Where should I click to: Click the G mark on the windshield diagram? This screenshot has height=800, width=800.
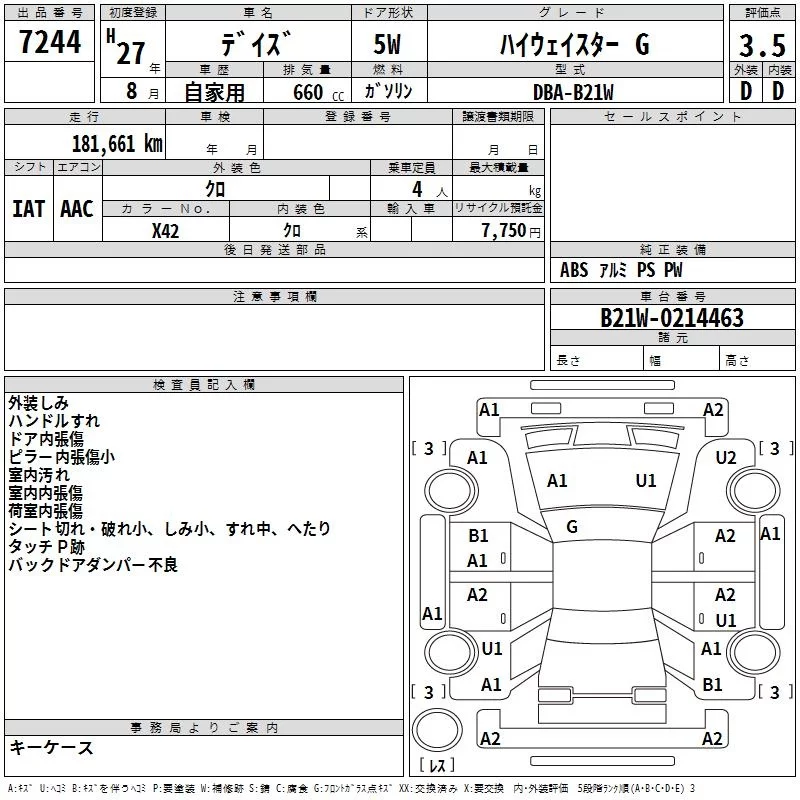pos(572,527)
